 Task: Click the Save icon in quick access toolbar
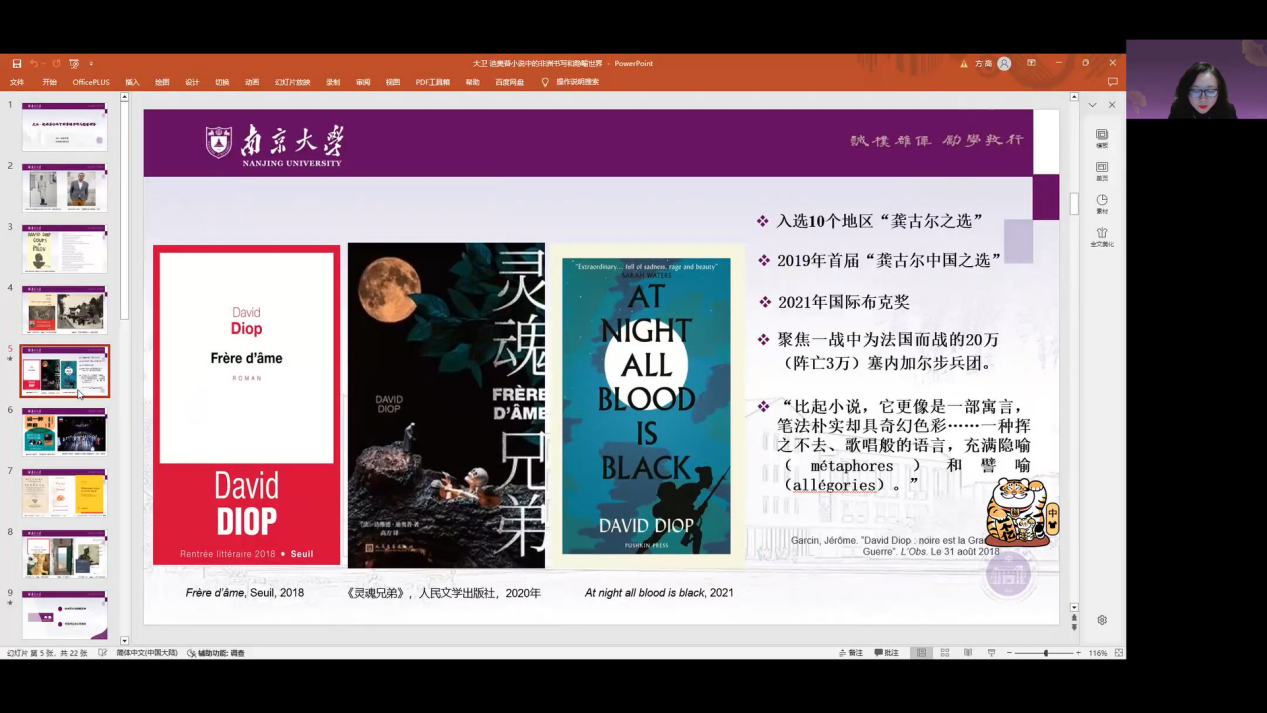[x=17, y=64]
